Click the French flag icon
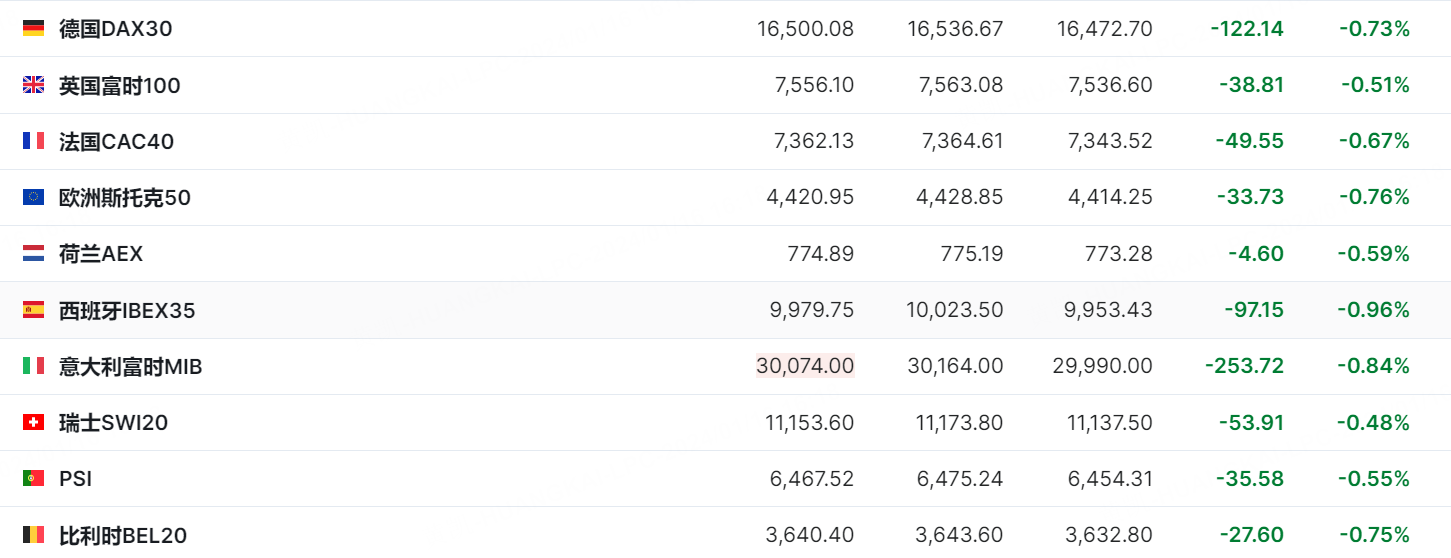The height and width of the screenshot is (558, 1451). click(33, 141)
